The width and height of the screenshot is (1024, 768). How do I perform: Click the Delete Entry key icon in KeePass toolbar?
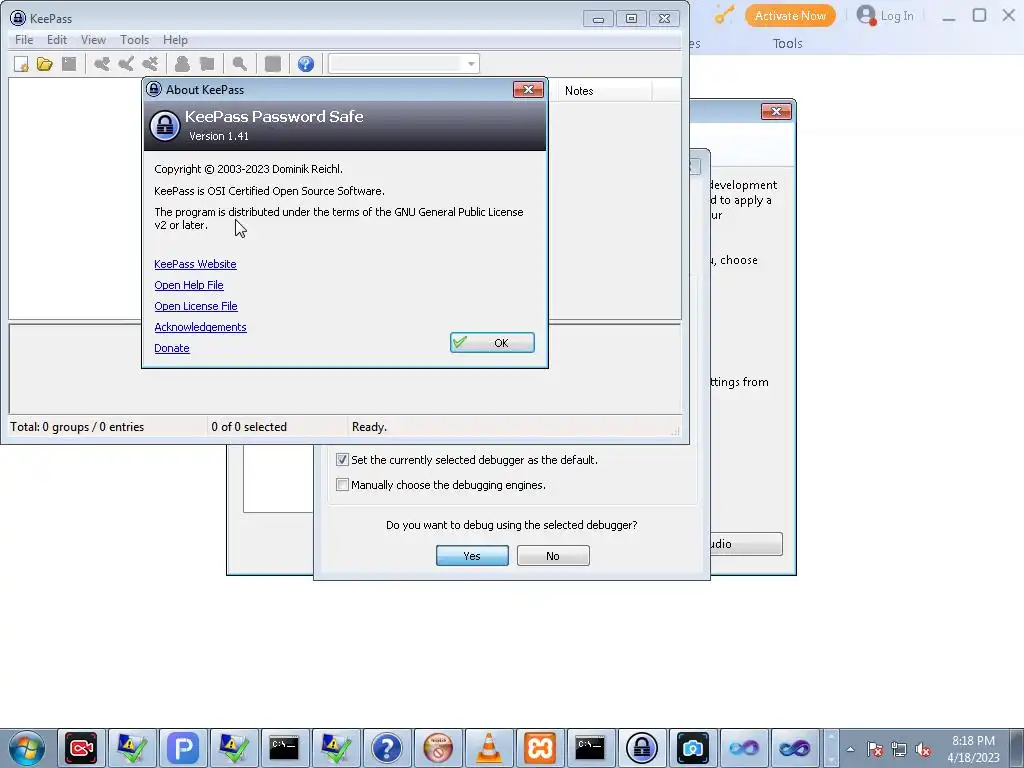click(x=150, y=64)
